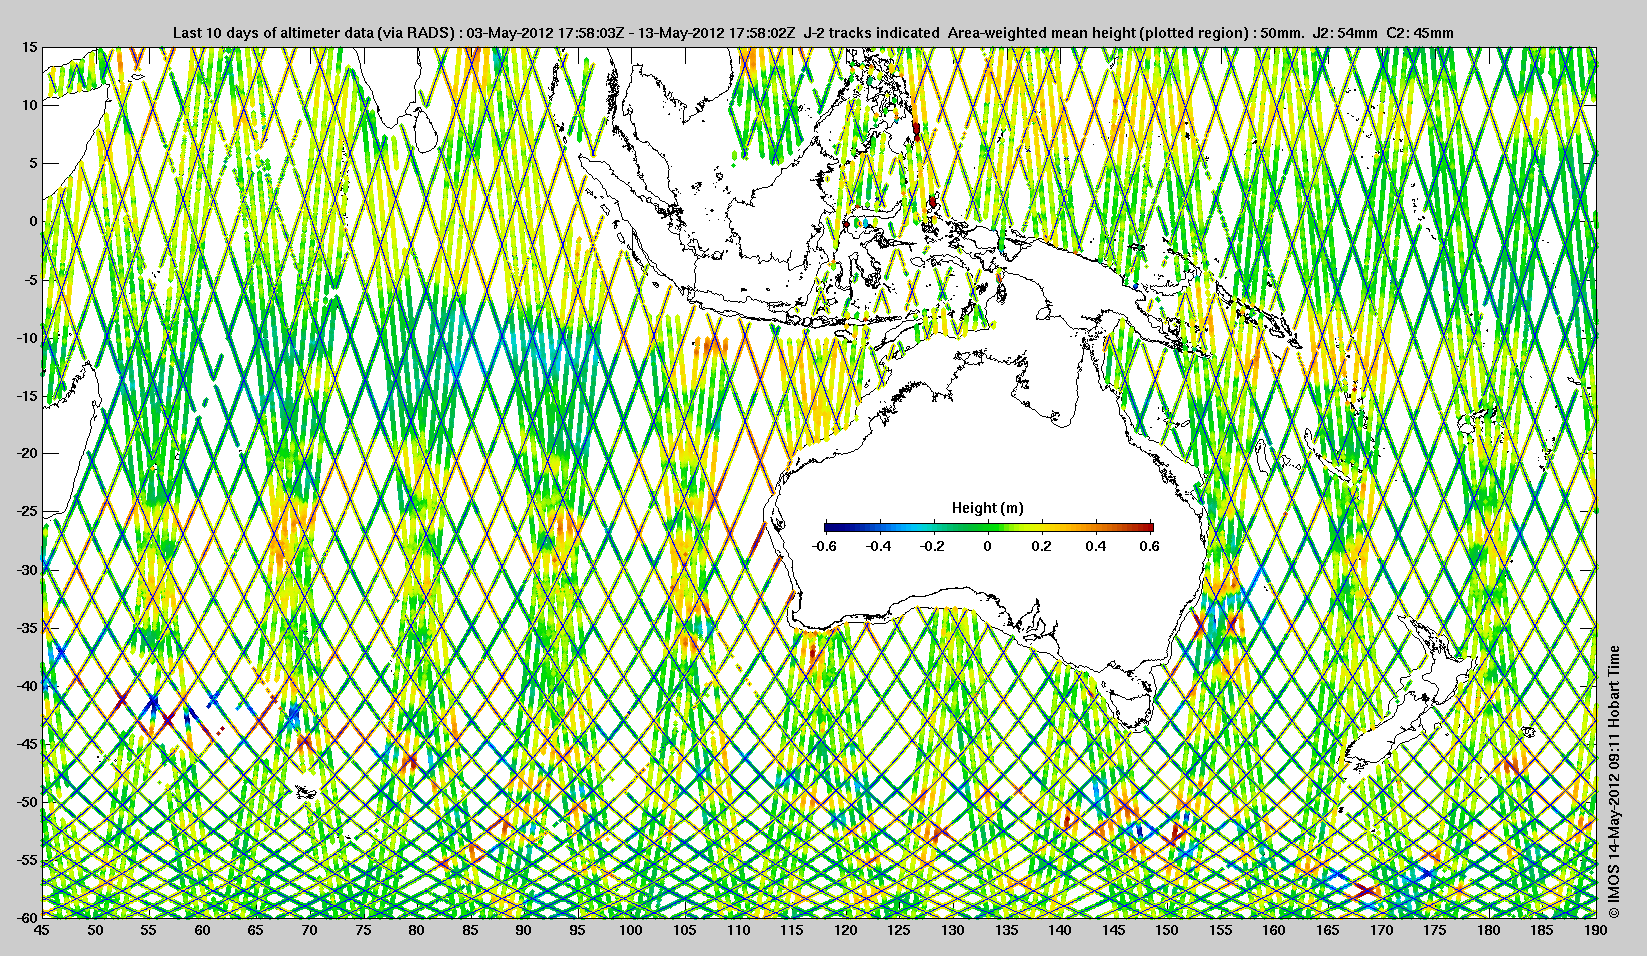Click the dark blue end of Height colorbar
The height and width of the screenshot is (956, 1647).
[830, 527]
